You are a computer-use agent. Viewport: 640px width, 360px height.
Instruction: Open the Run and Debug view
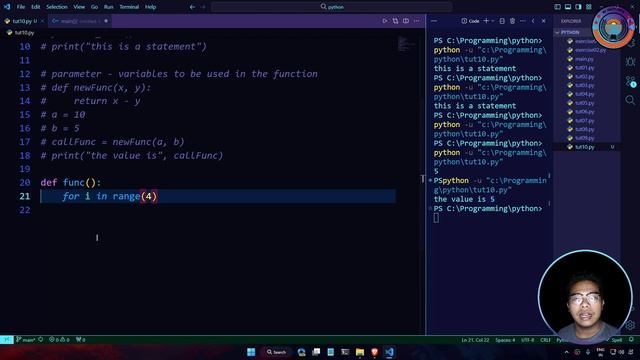[x=630, y=62]
